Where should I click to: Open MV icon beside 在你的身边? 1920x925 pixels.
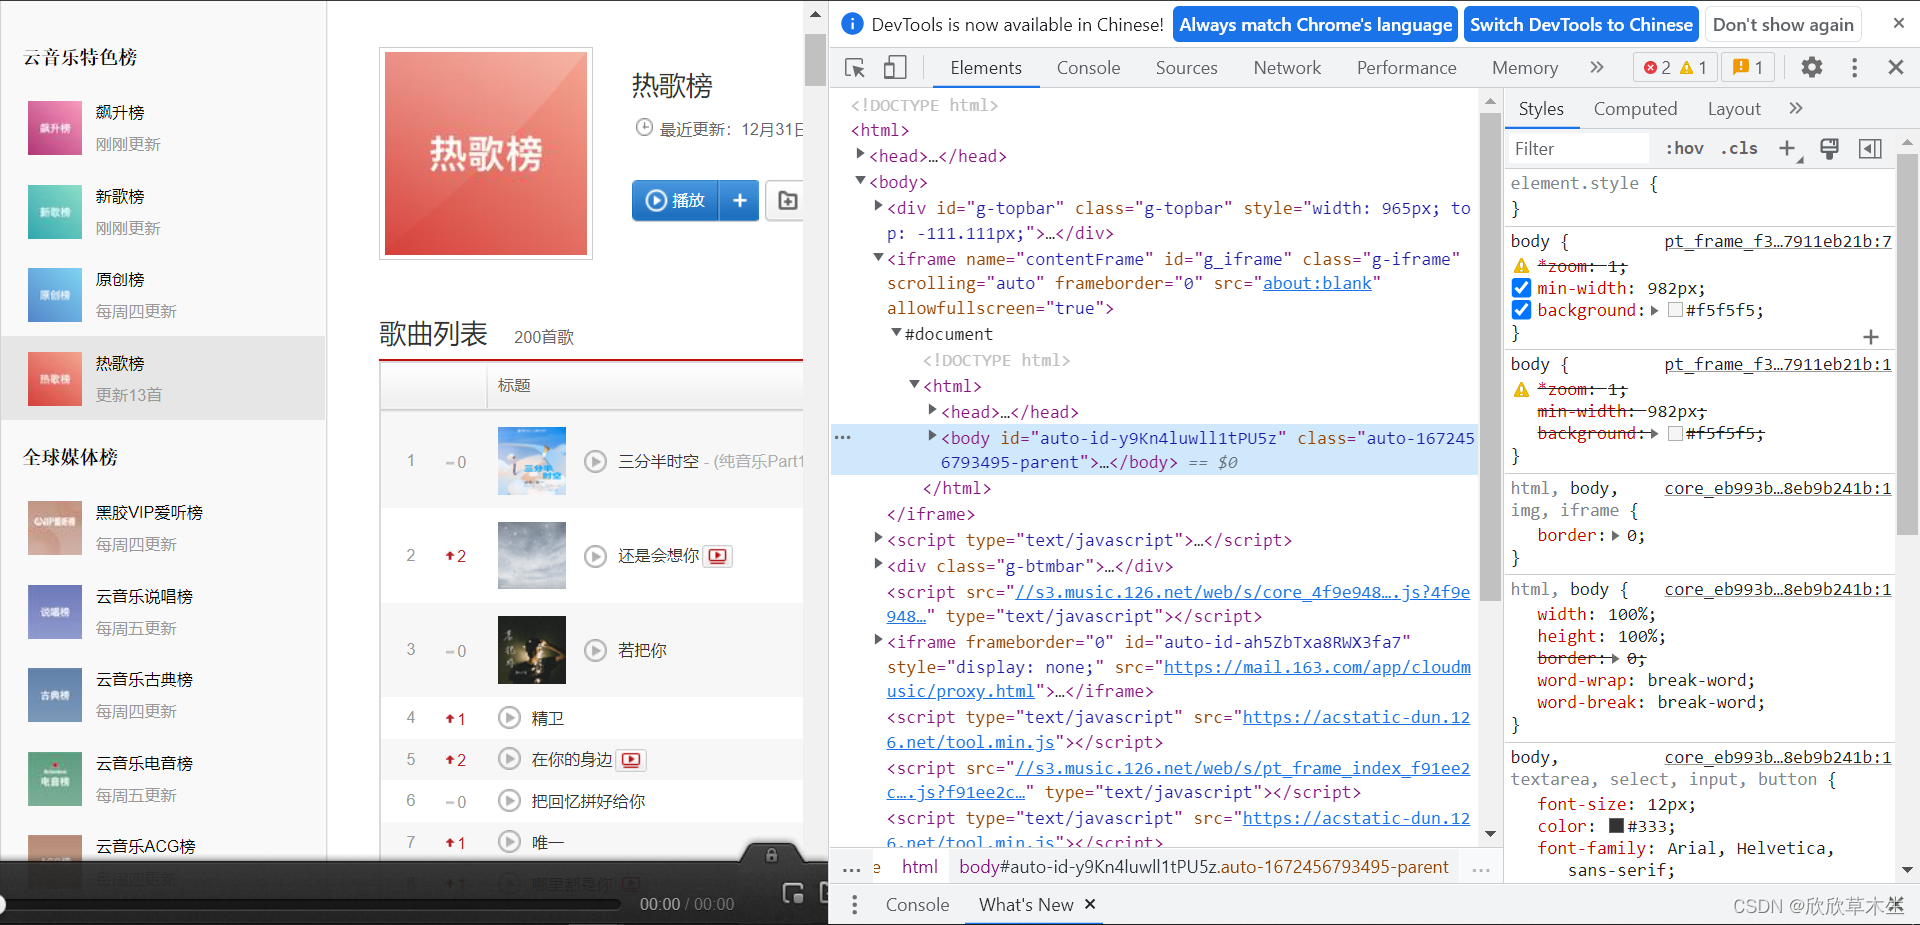631,760
